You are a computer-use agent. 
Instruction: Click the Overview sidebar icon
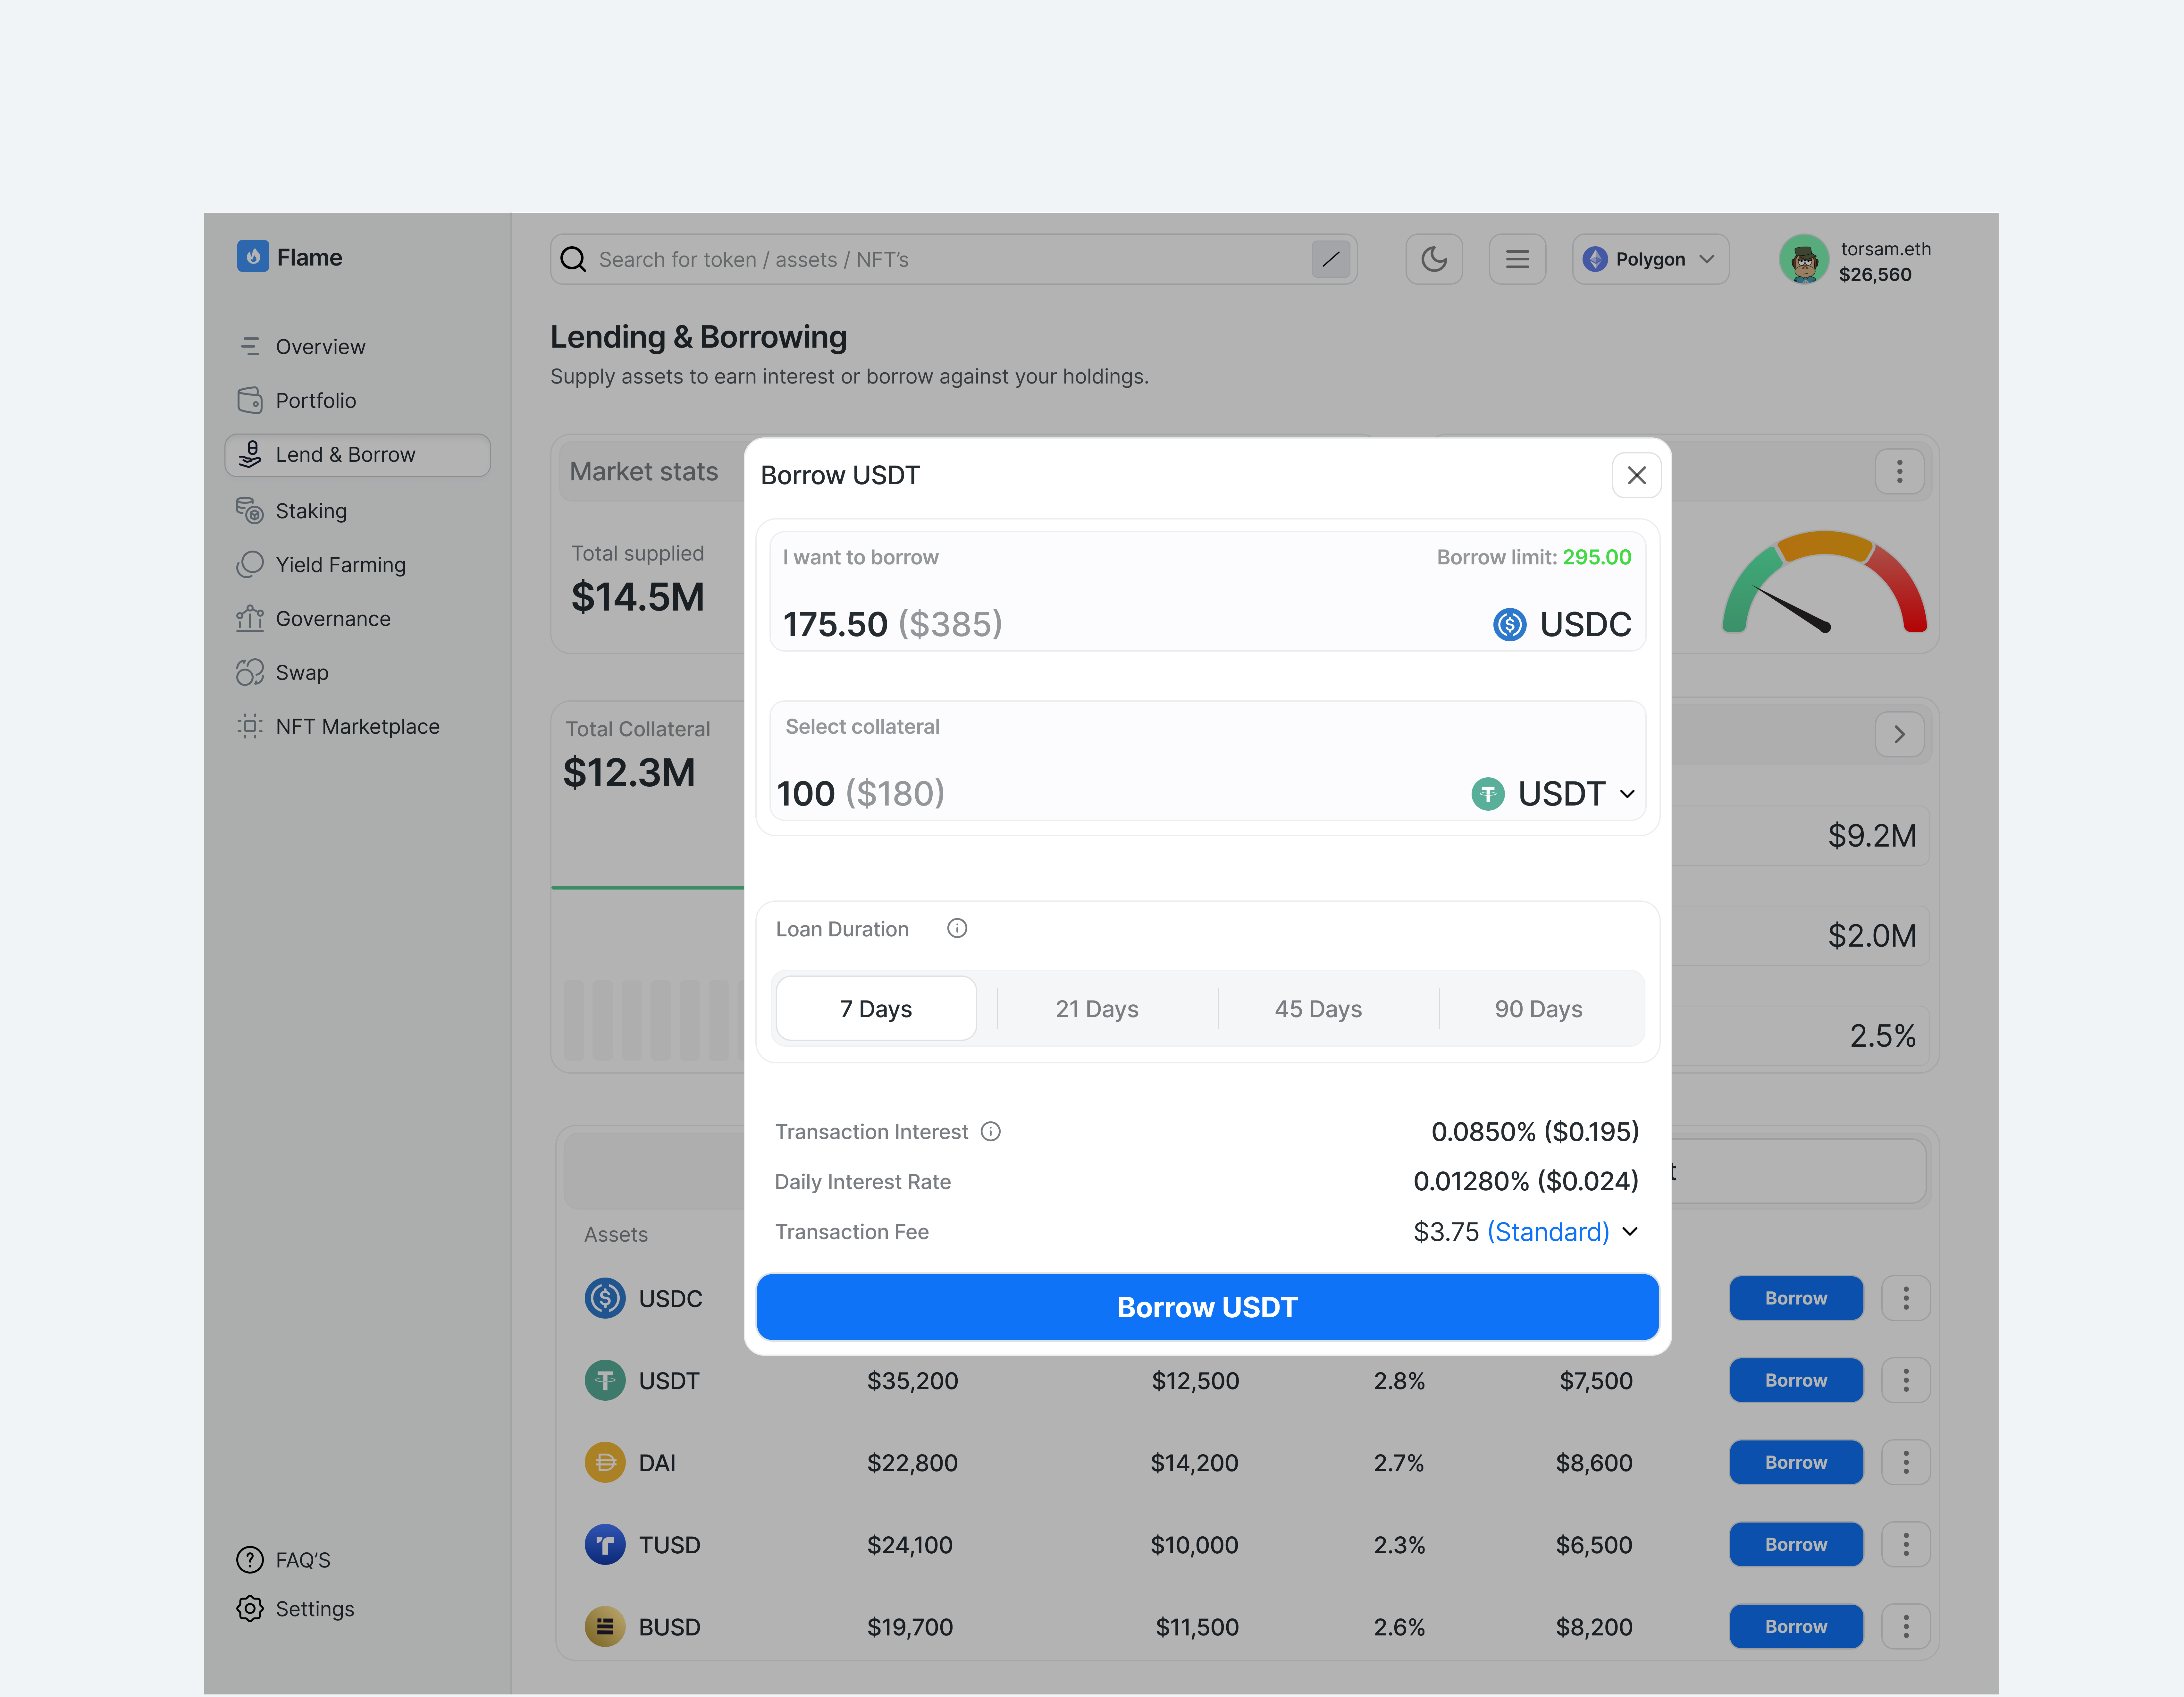[250, 347]
